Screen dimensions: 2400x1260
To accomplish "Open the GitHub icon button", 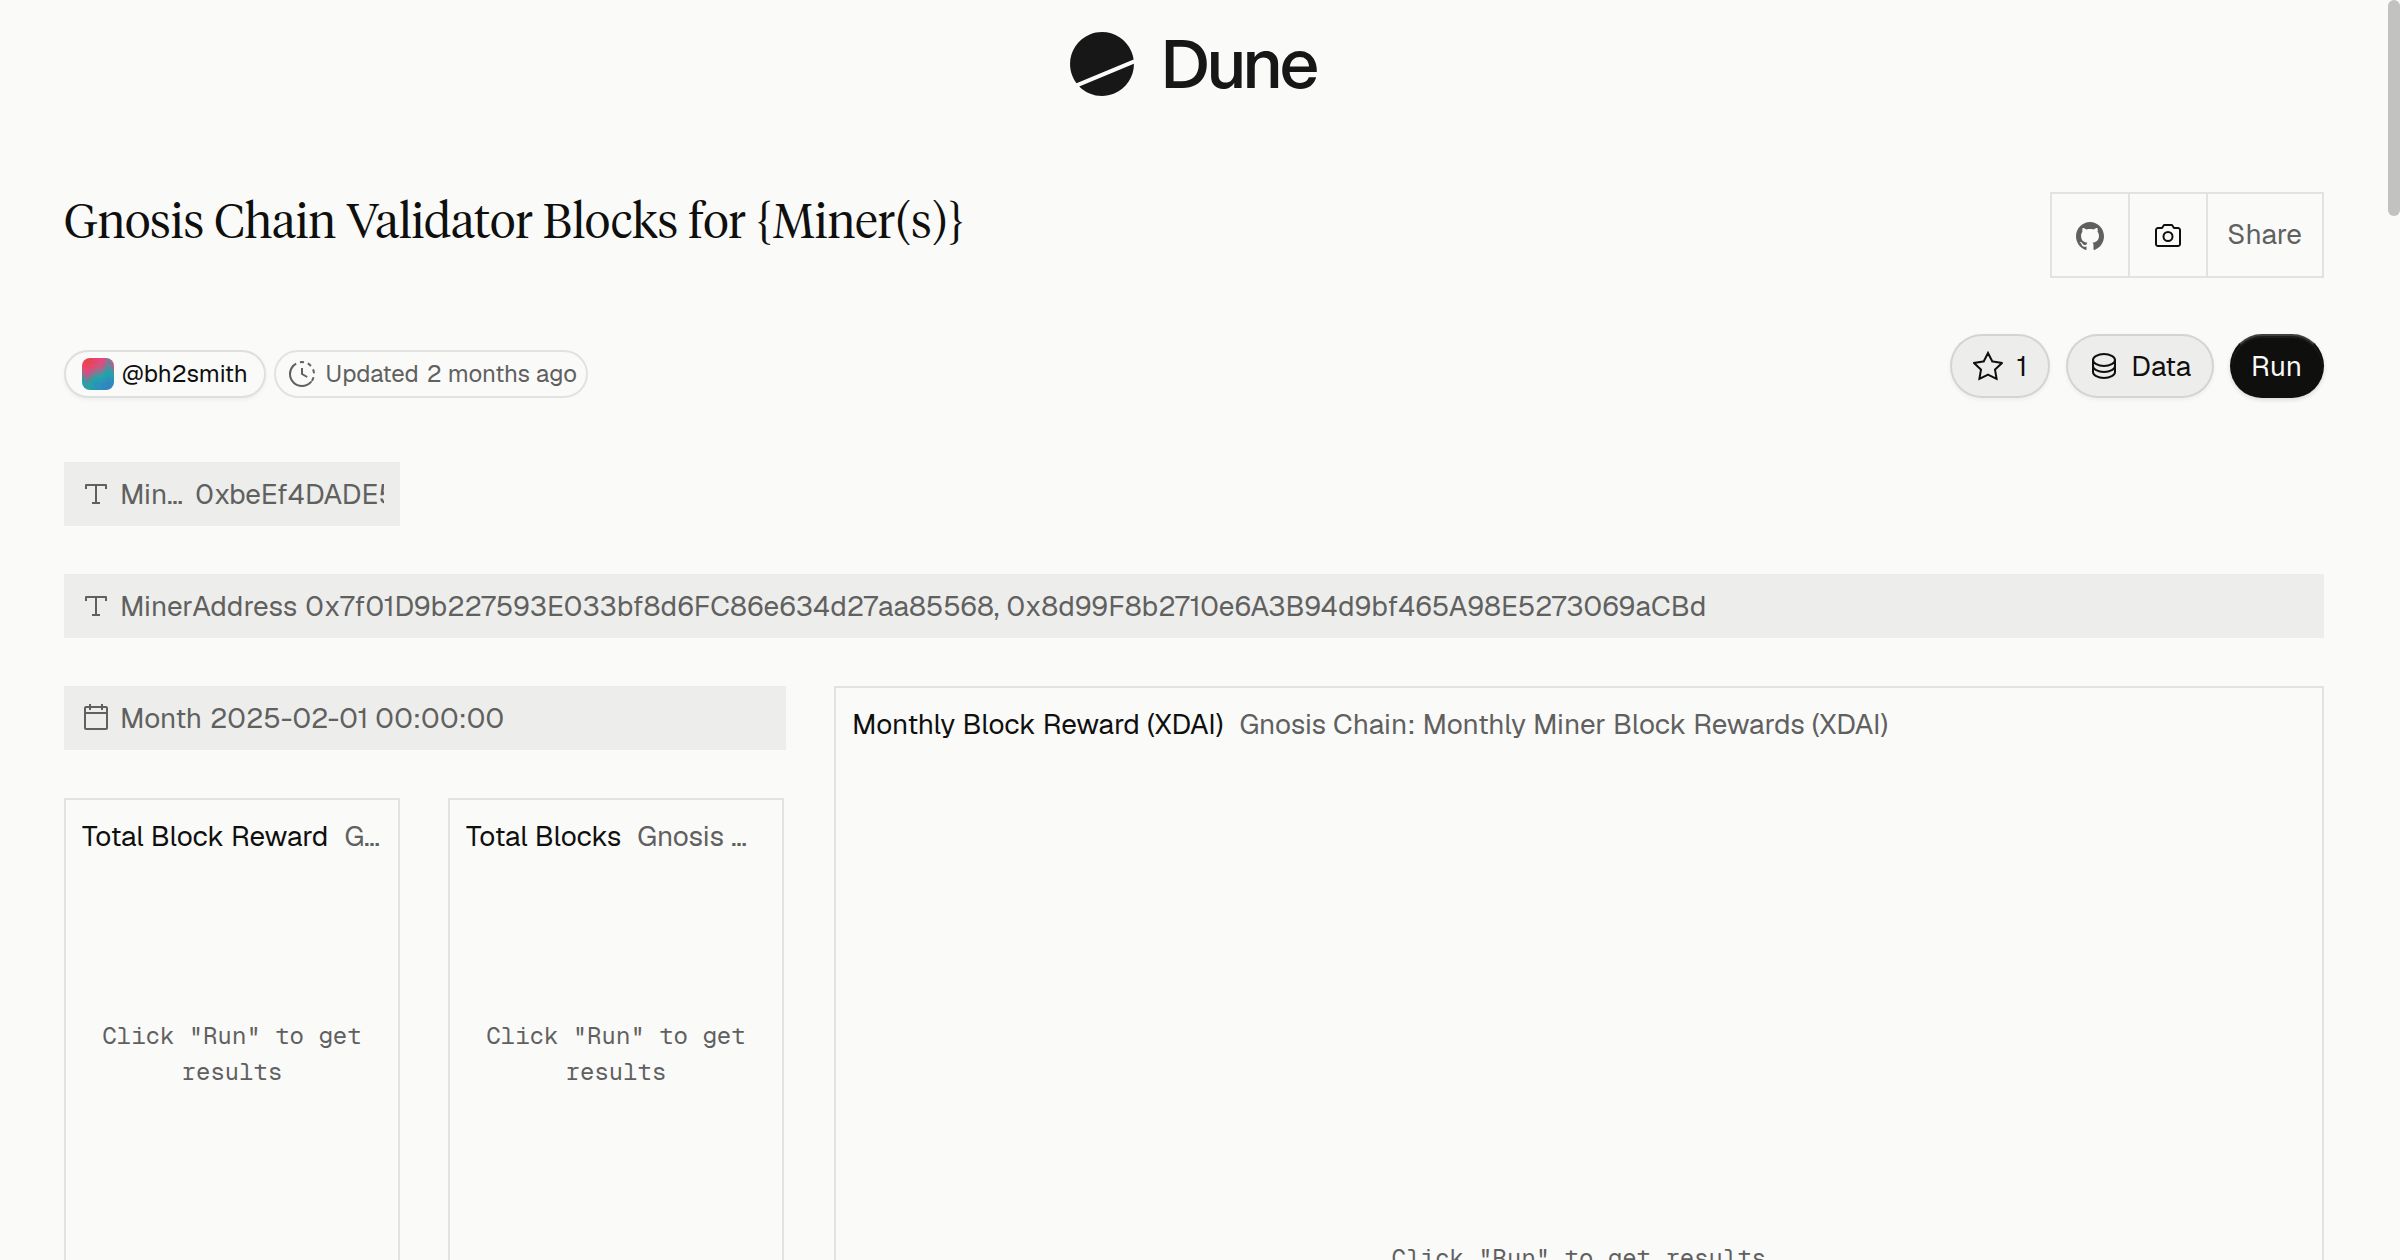I will coord(2090,235).
